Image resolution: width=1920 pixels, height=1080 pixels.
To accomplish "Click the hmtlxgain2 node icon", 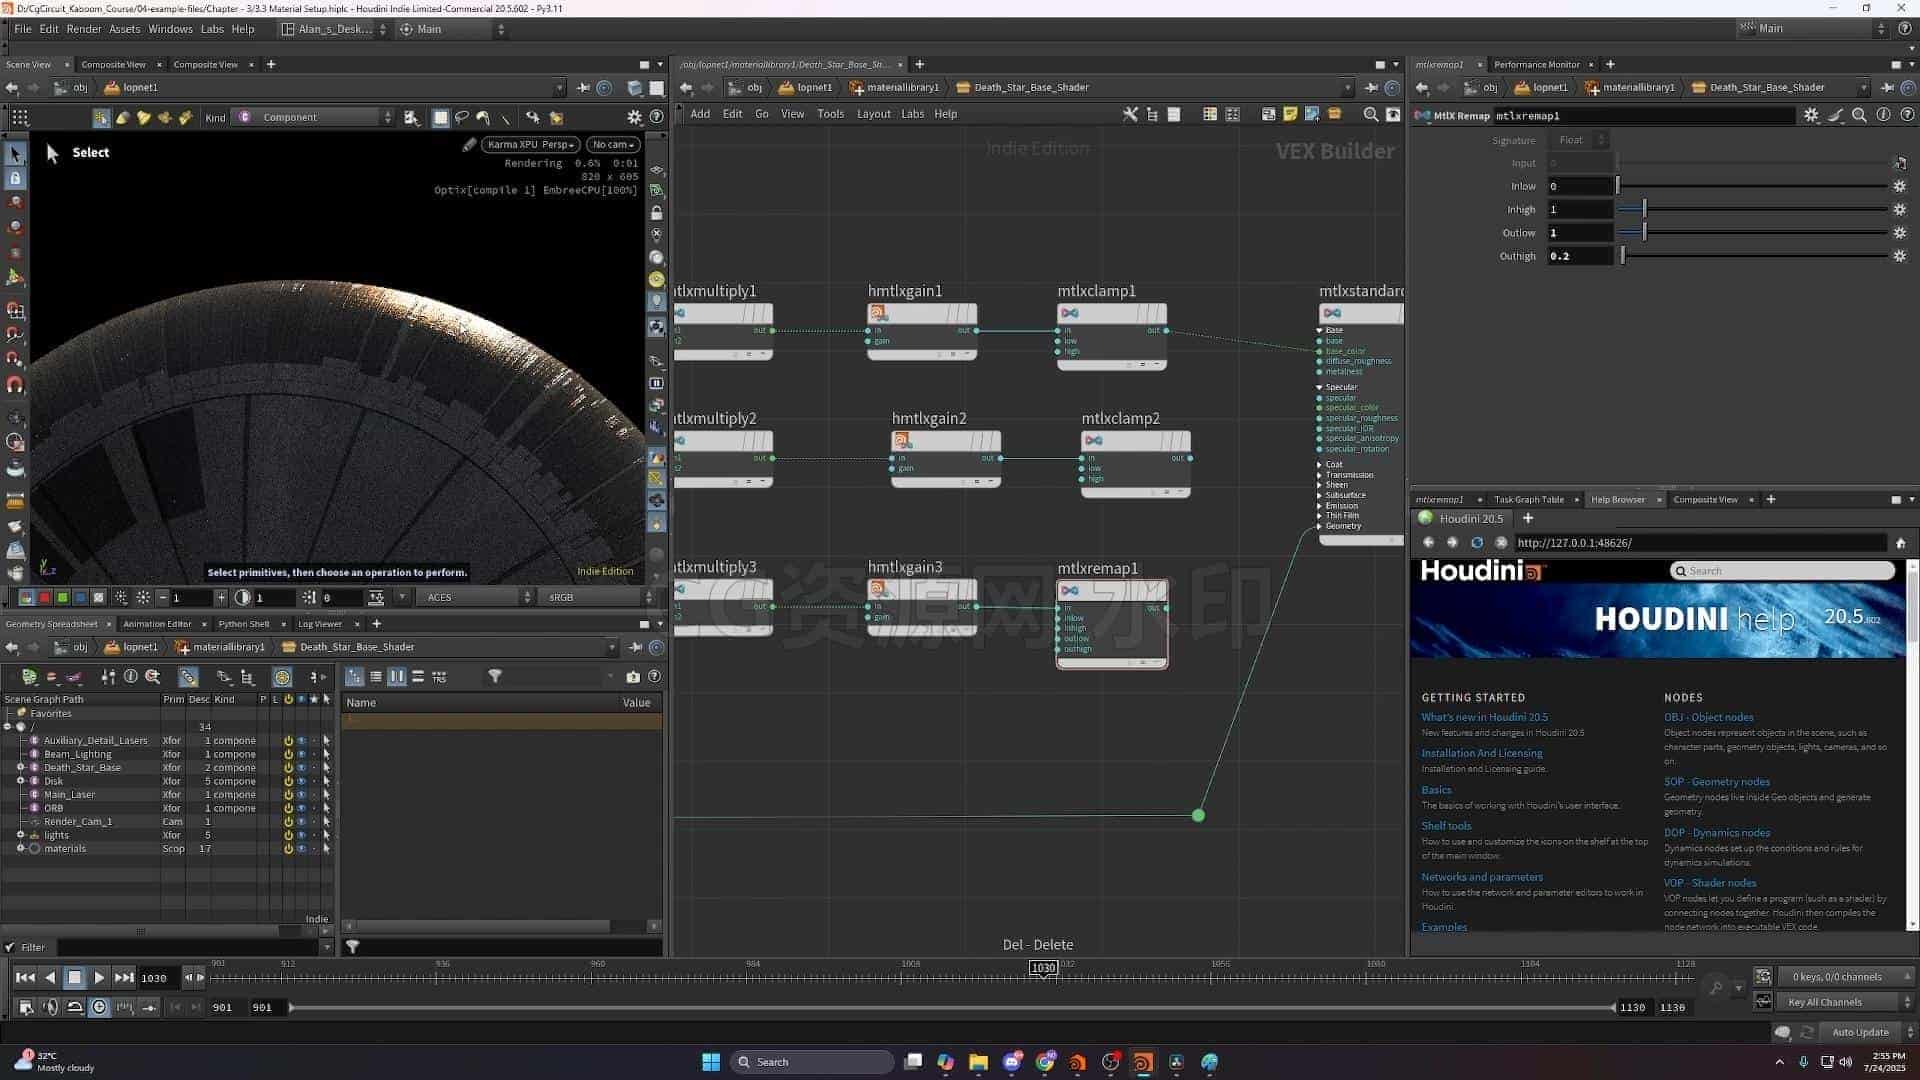I will click(x=902, y=440).
